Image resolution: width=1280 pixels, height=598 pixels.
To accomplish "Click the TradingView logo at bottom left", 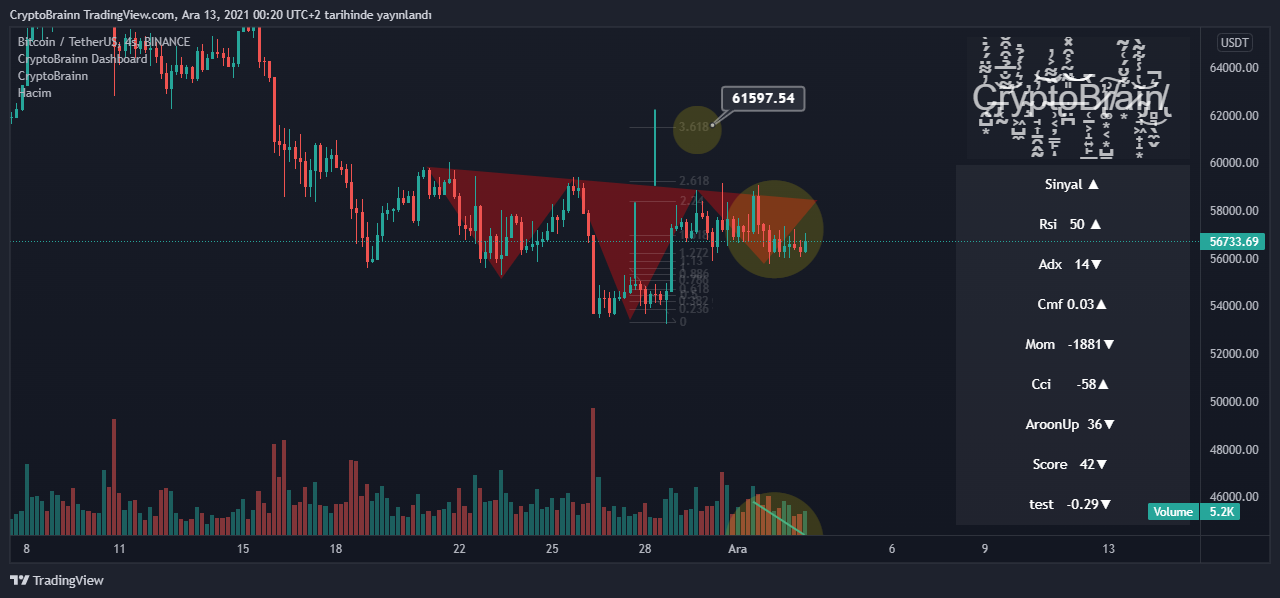I will pyautogui.click(x=56, y=580).
